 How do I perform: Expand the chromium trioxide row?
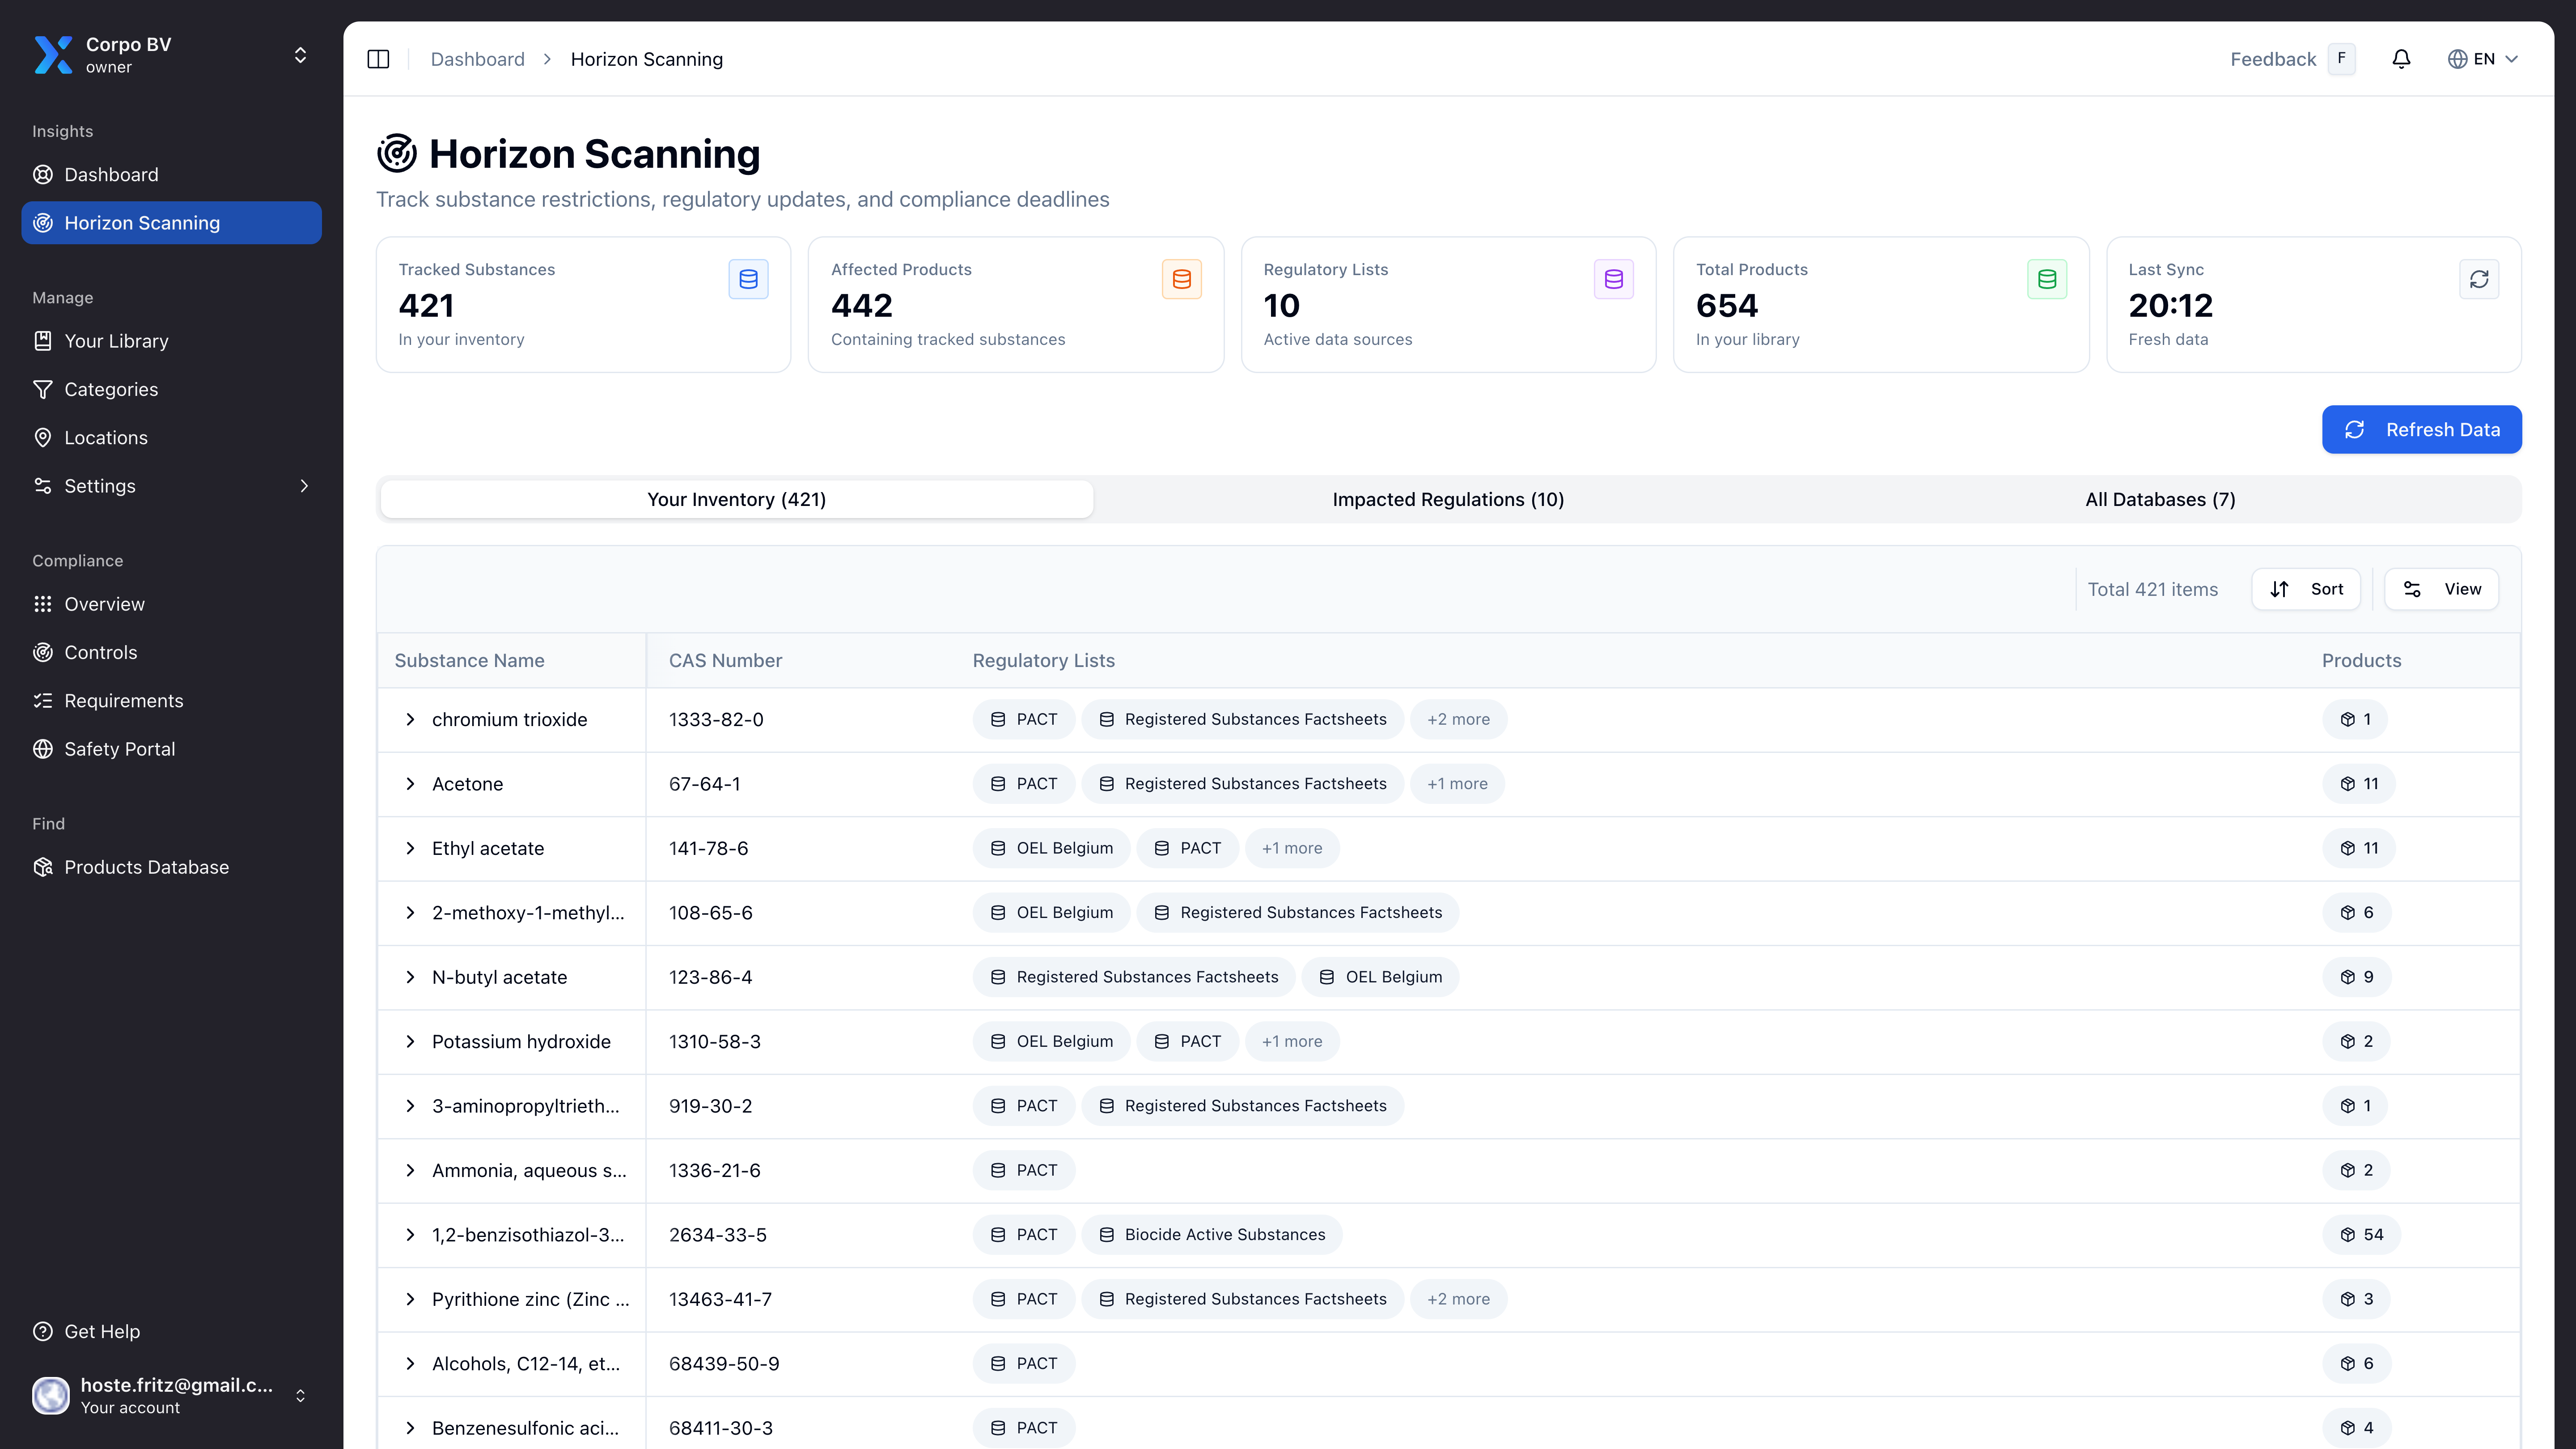point(410,719)
